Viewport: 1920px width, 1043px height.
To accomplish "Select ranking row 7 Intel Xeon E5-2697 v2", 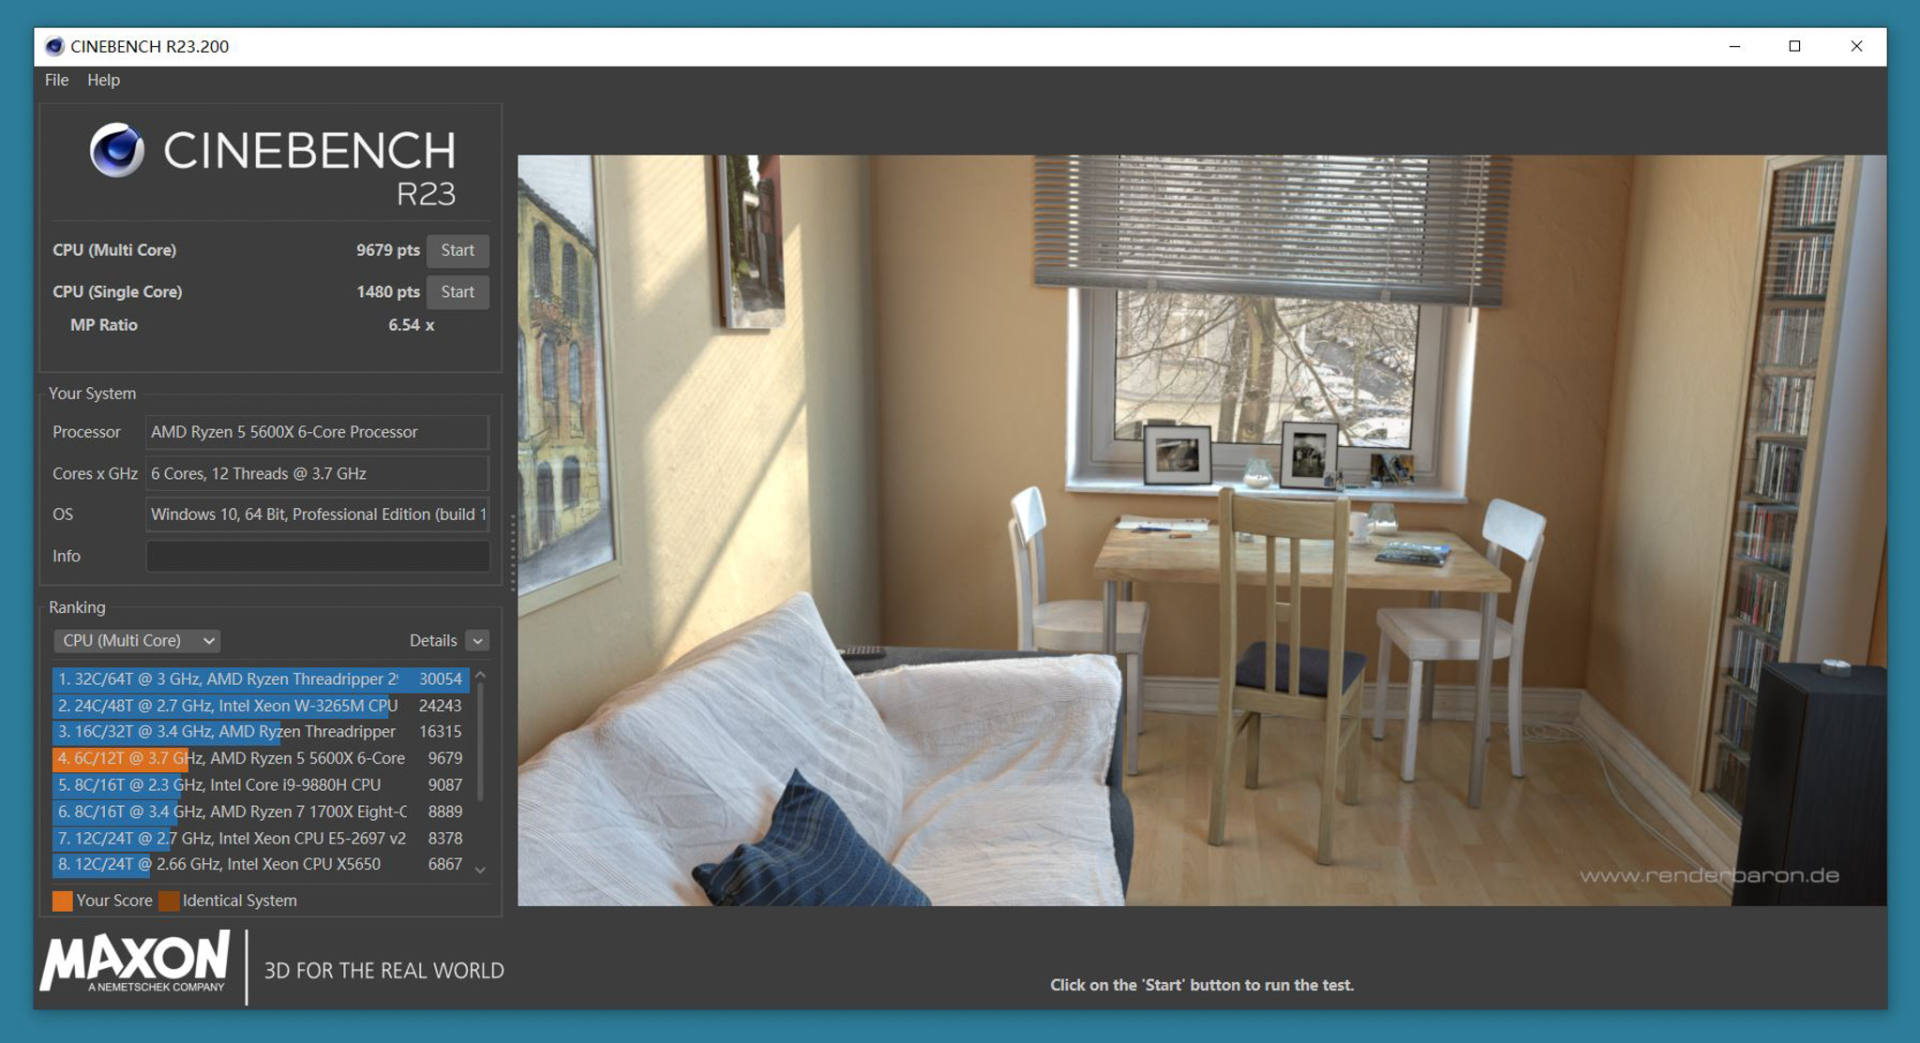I will (x=260, y=838).
